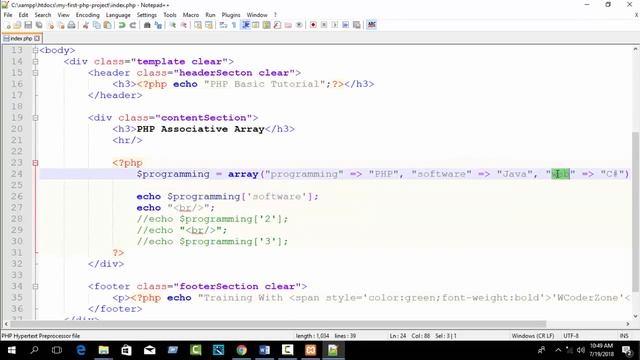640x360 pixels.
Task: Print the document with the Print icon
Action: pos(71,25)
